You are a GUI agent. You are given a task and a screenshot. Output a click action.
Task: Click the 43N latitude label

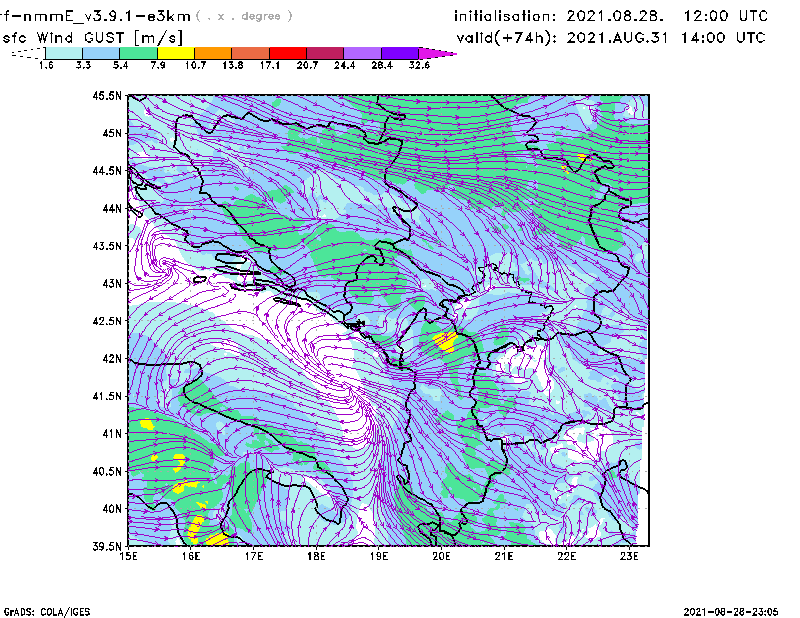112,283
